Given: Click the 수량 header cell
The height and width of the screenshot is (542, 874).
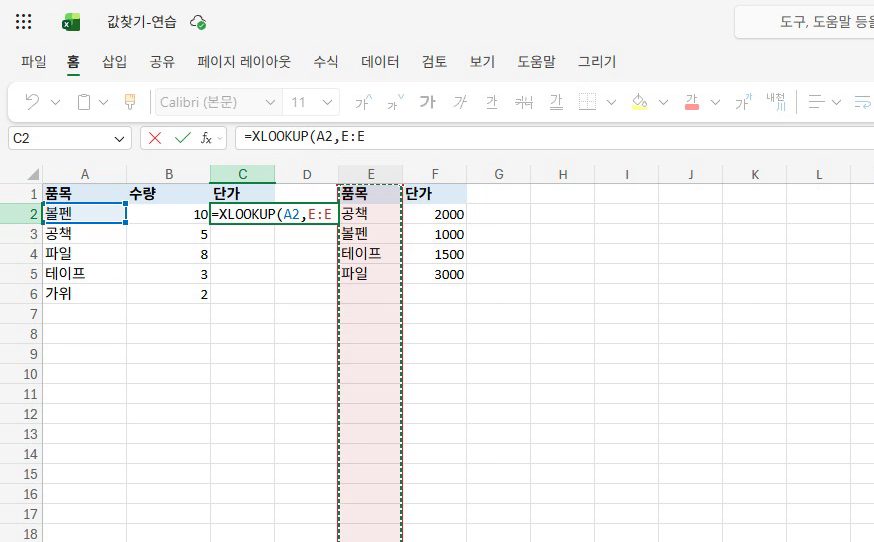Looking at the screenshot, I should 168,193.
